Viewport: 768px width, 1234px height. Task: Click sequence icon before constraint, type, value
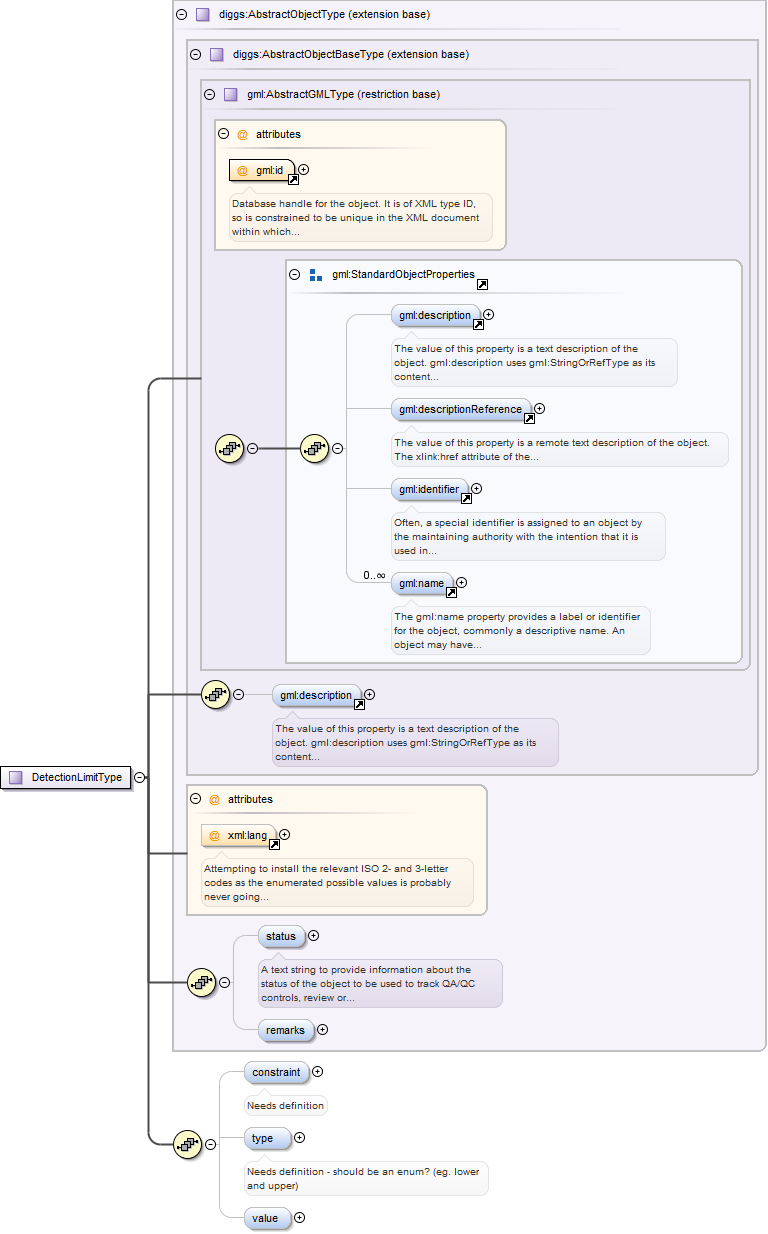pos(188,1145)
